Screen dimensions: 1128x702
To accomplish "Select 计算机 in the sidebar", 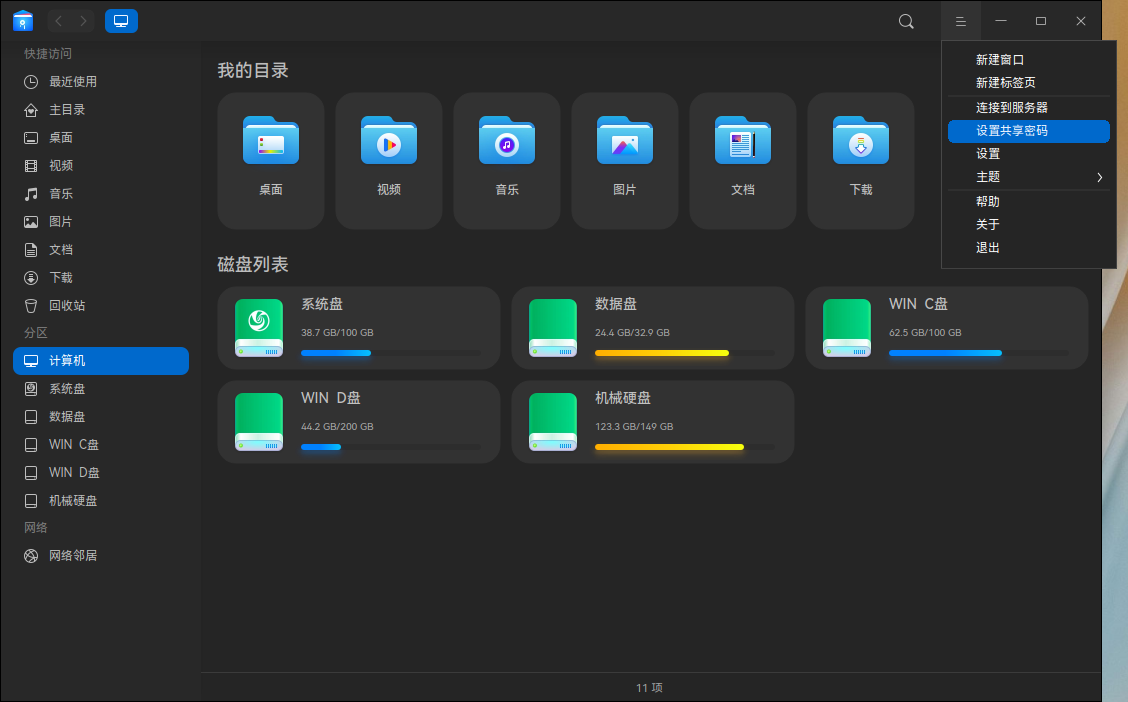I will [x=101, y=361].
